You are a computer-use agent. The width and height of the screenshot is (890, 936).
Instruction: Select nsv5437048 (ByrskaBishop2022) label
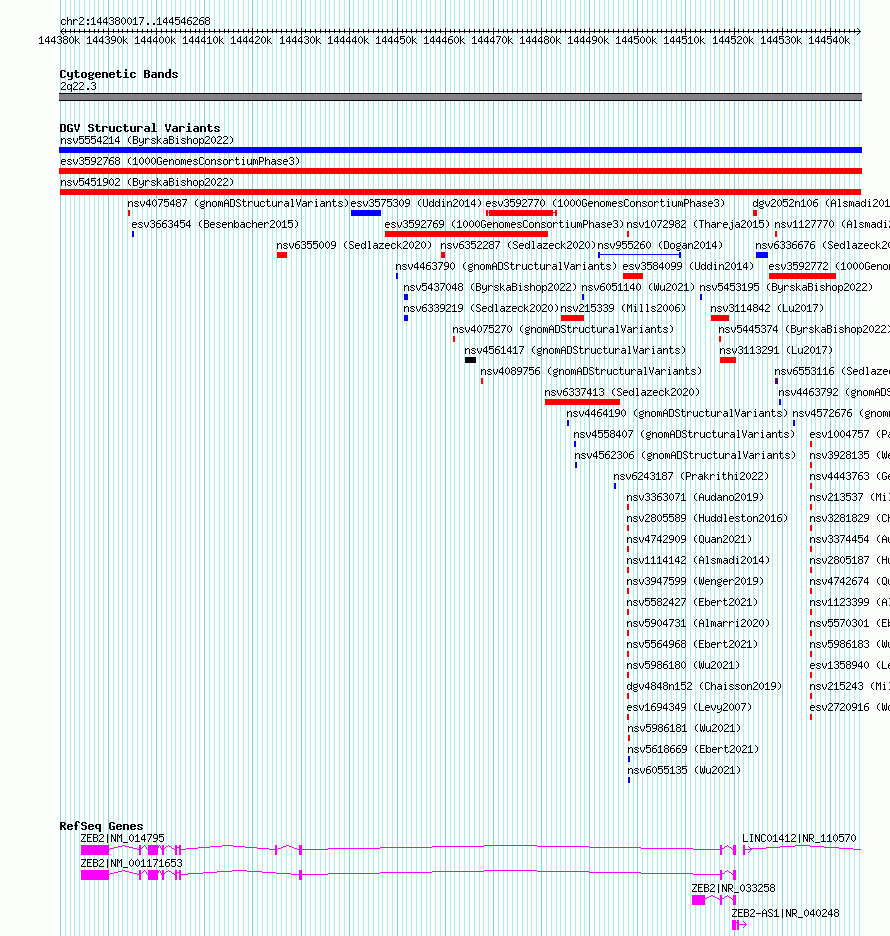click(x=490, y=287)
